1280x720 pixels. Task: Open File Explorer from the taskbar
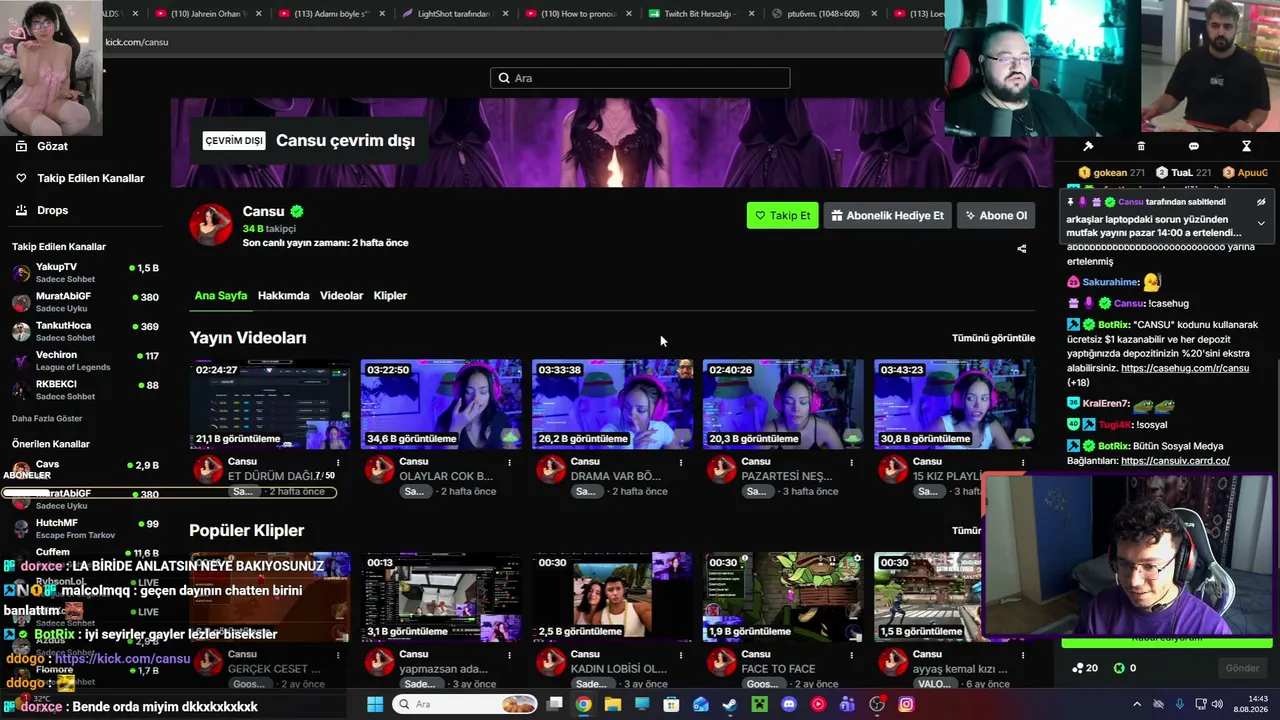tap(612, 704)
